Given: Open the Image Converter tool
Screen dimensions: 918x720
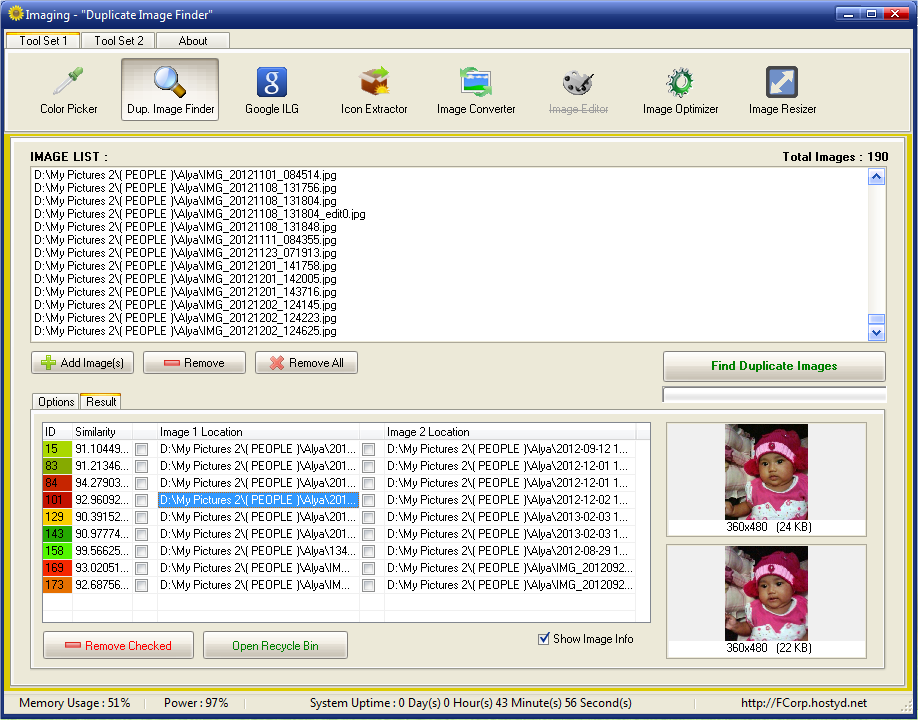Looking at the screenshot, I should click(x=475, y=90).
